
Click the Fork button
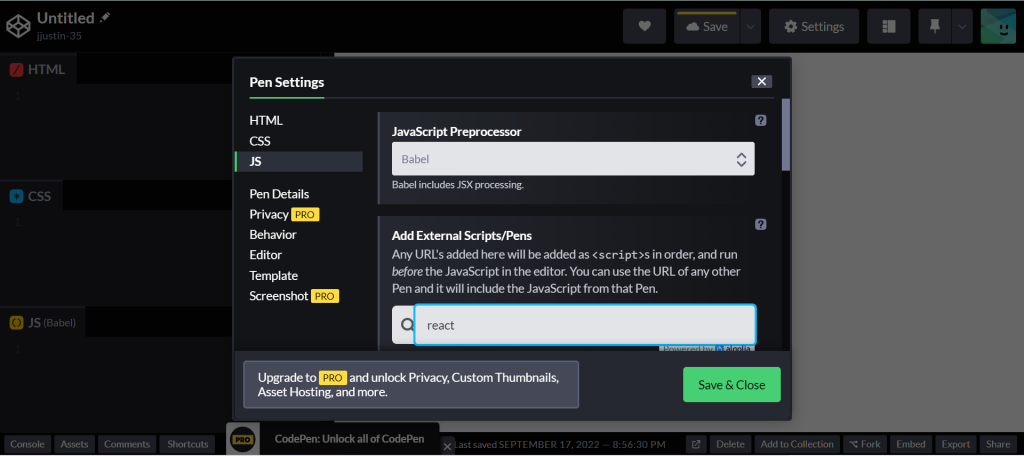(x=865, y=444)
